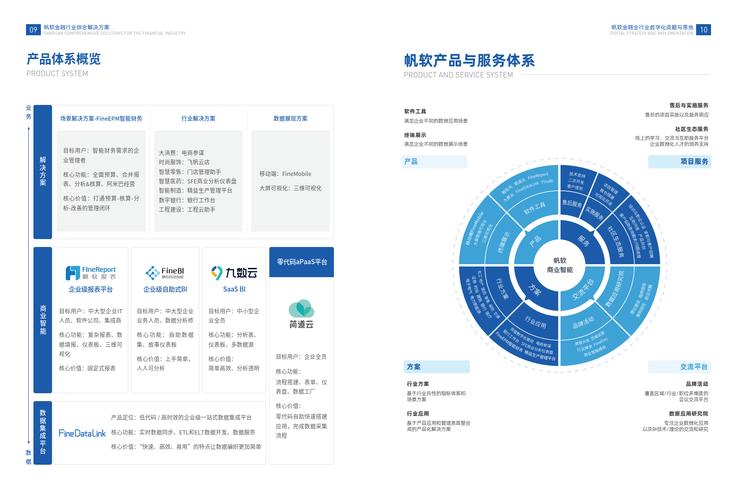Click the 售后服务 segment of the wheel
Screen dimensions: 737x500
[x=572, y=203]
